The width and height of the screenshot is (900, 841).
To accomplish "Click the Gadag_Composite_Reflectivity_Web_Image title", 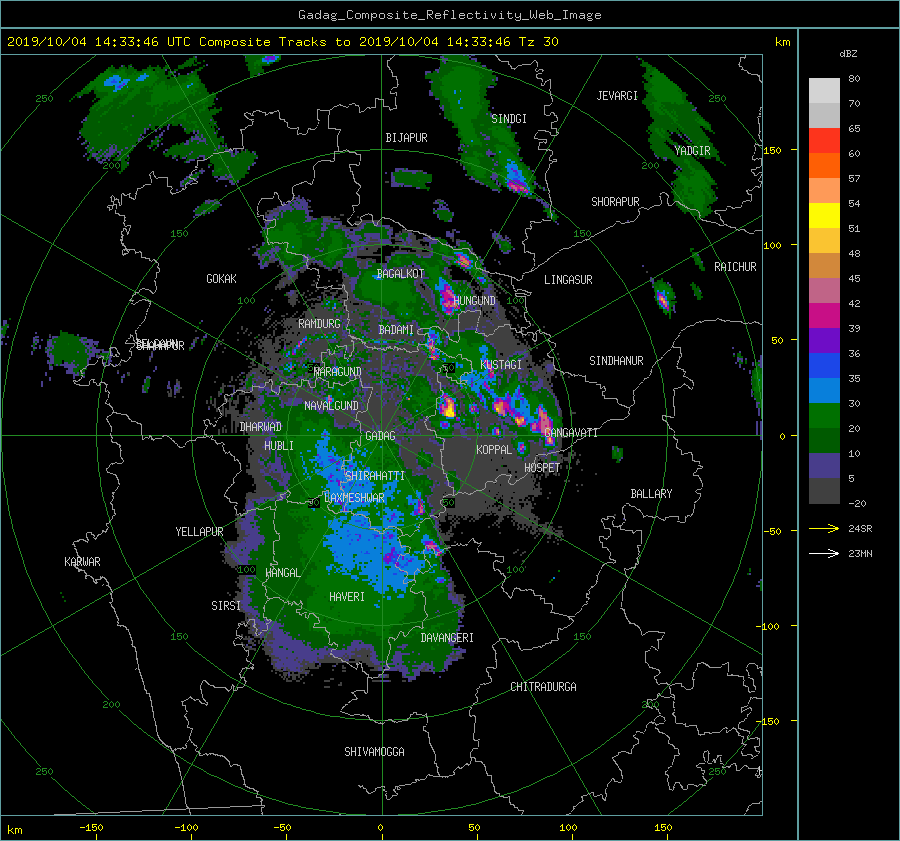I will click(x=449, y=15).
